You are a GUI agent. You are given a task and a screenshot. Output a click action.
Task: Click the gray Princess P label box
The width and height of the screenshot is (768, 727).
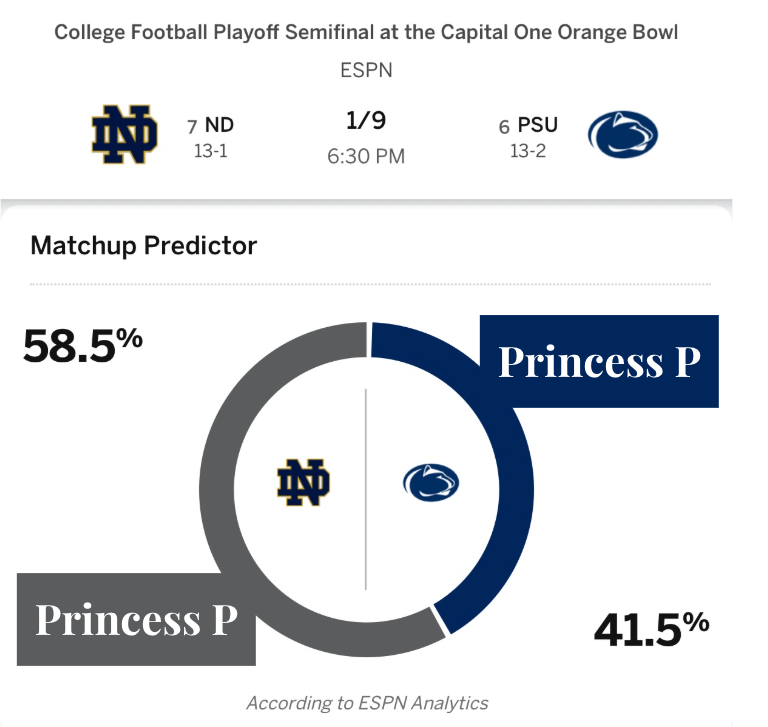pyautogui.click(x=136, y=620)
